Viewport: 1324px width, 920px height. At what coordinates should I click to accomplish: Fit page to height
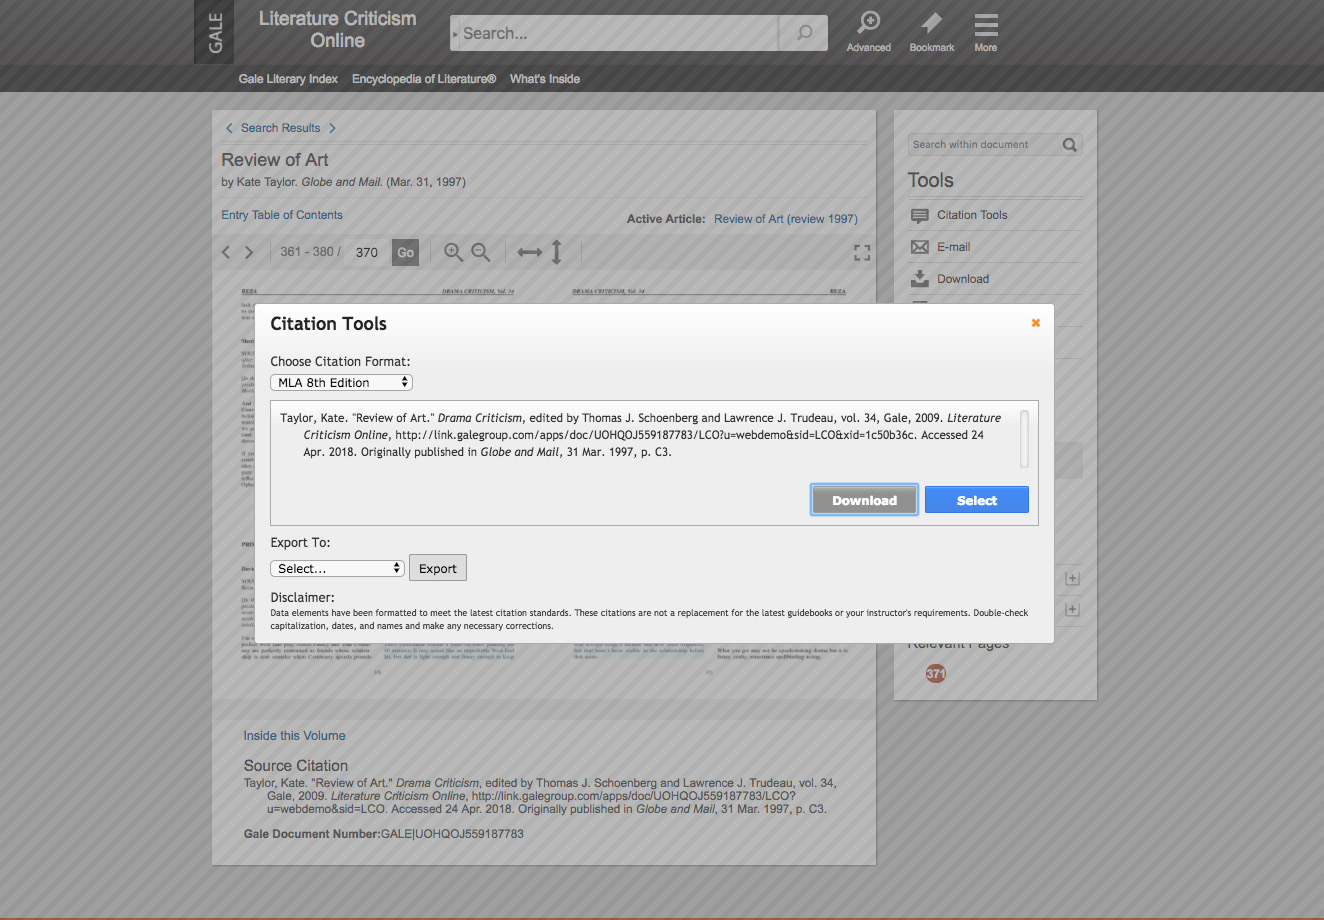point(557,252)
